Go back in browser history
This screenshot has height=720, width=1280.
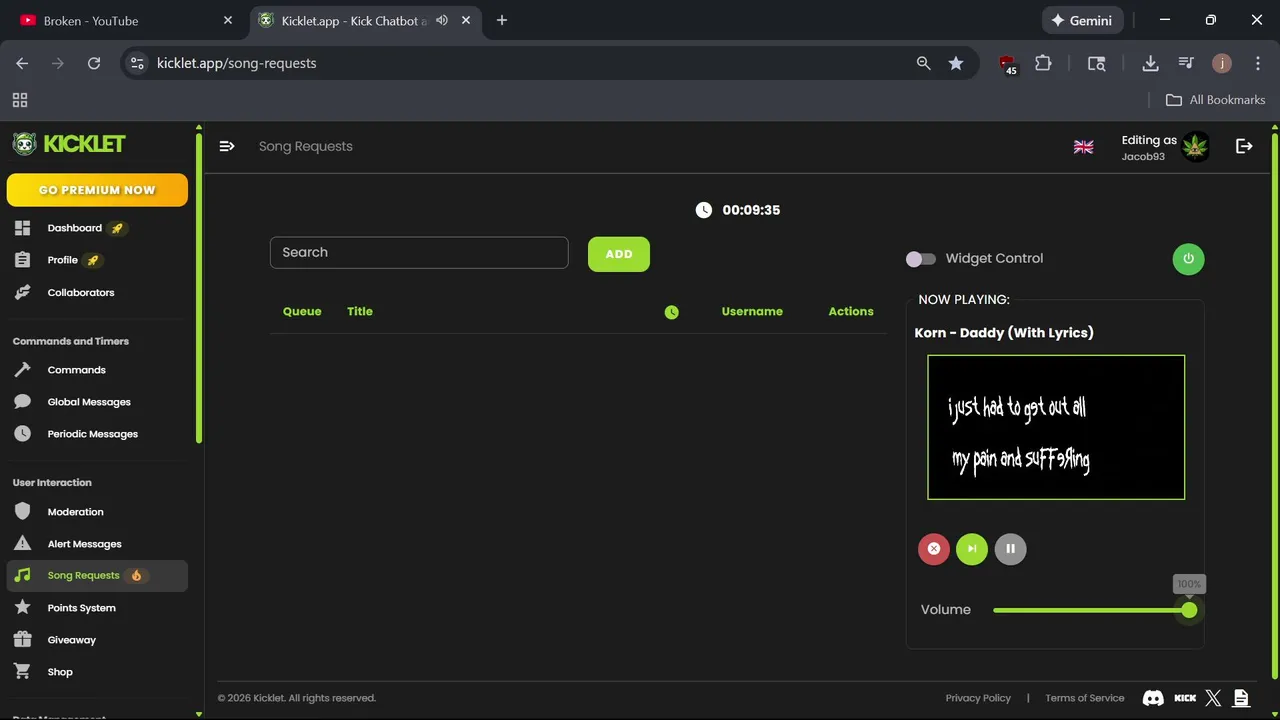22,63
